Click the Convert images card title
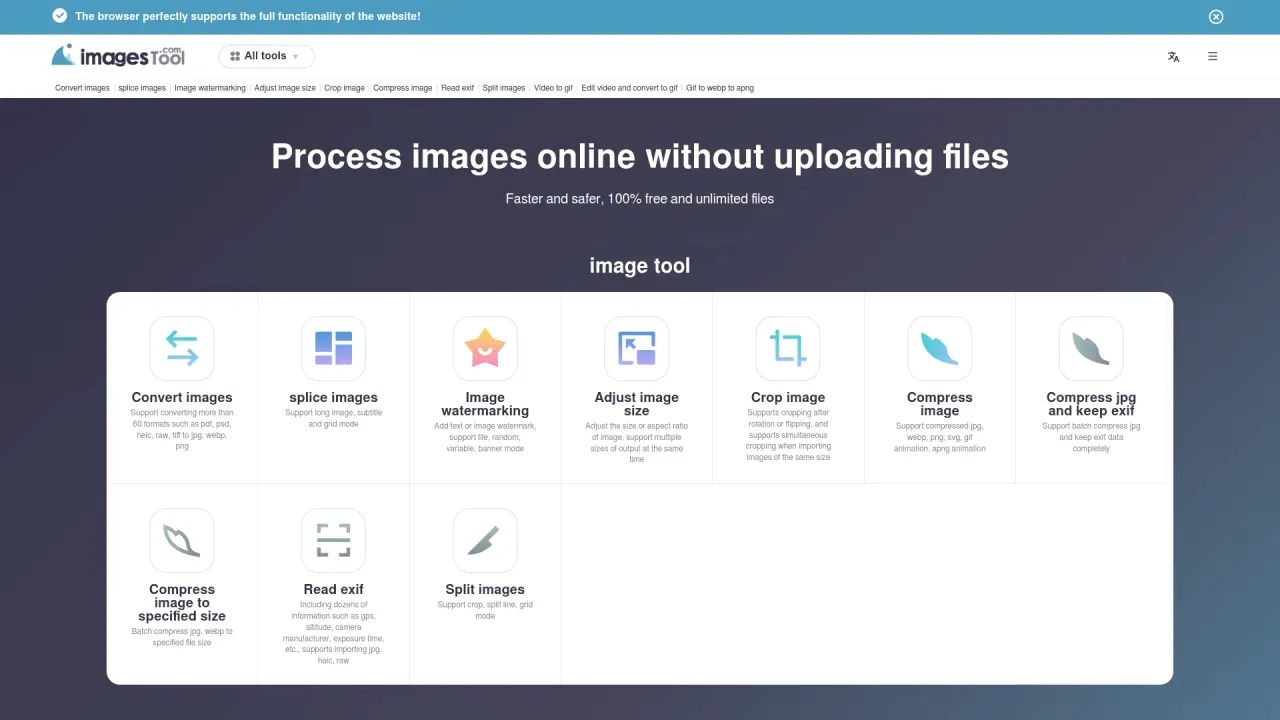Viewport: 1280px width, 720px height. click(182, 397)
